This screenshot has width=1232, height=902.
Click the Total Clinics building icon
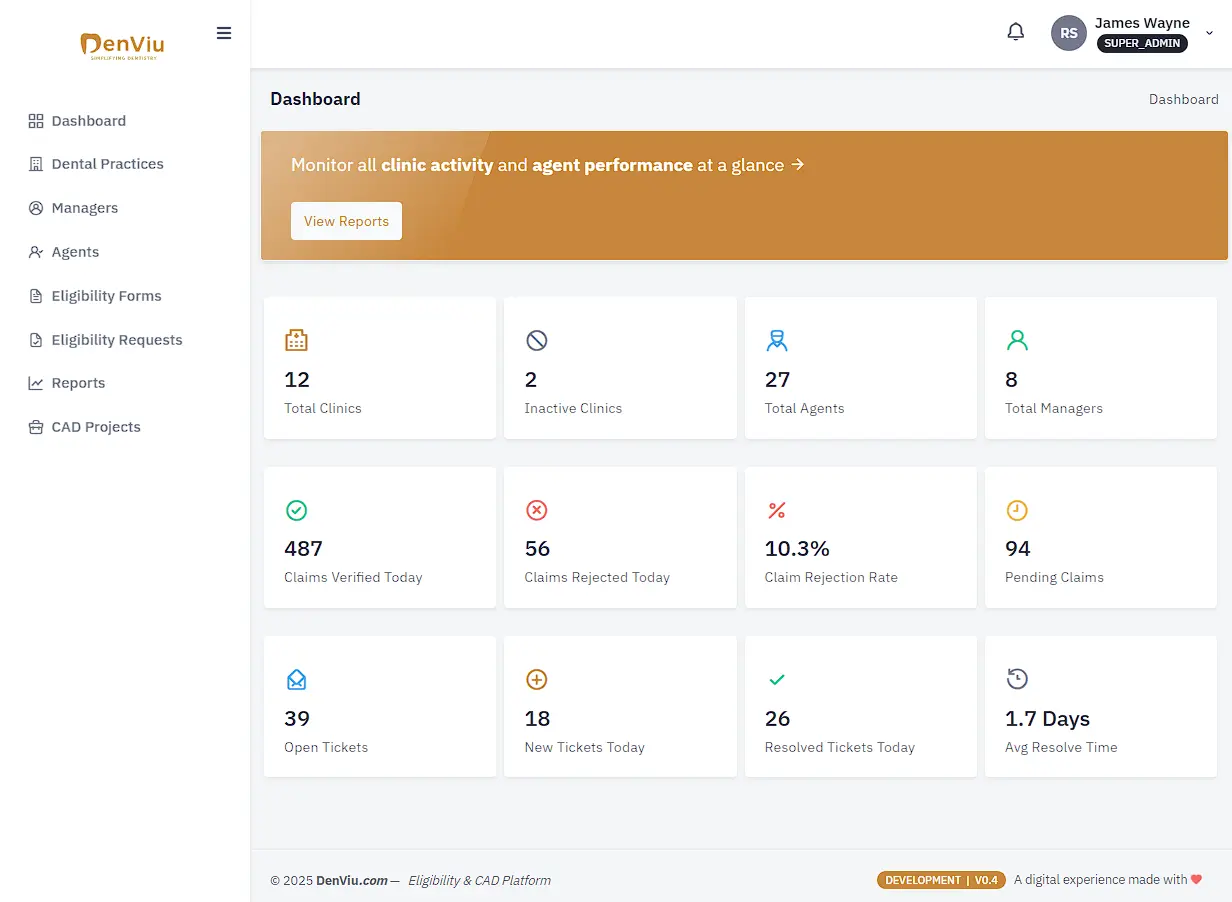[x=296, y=340]
